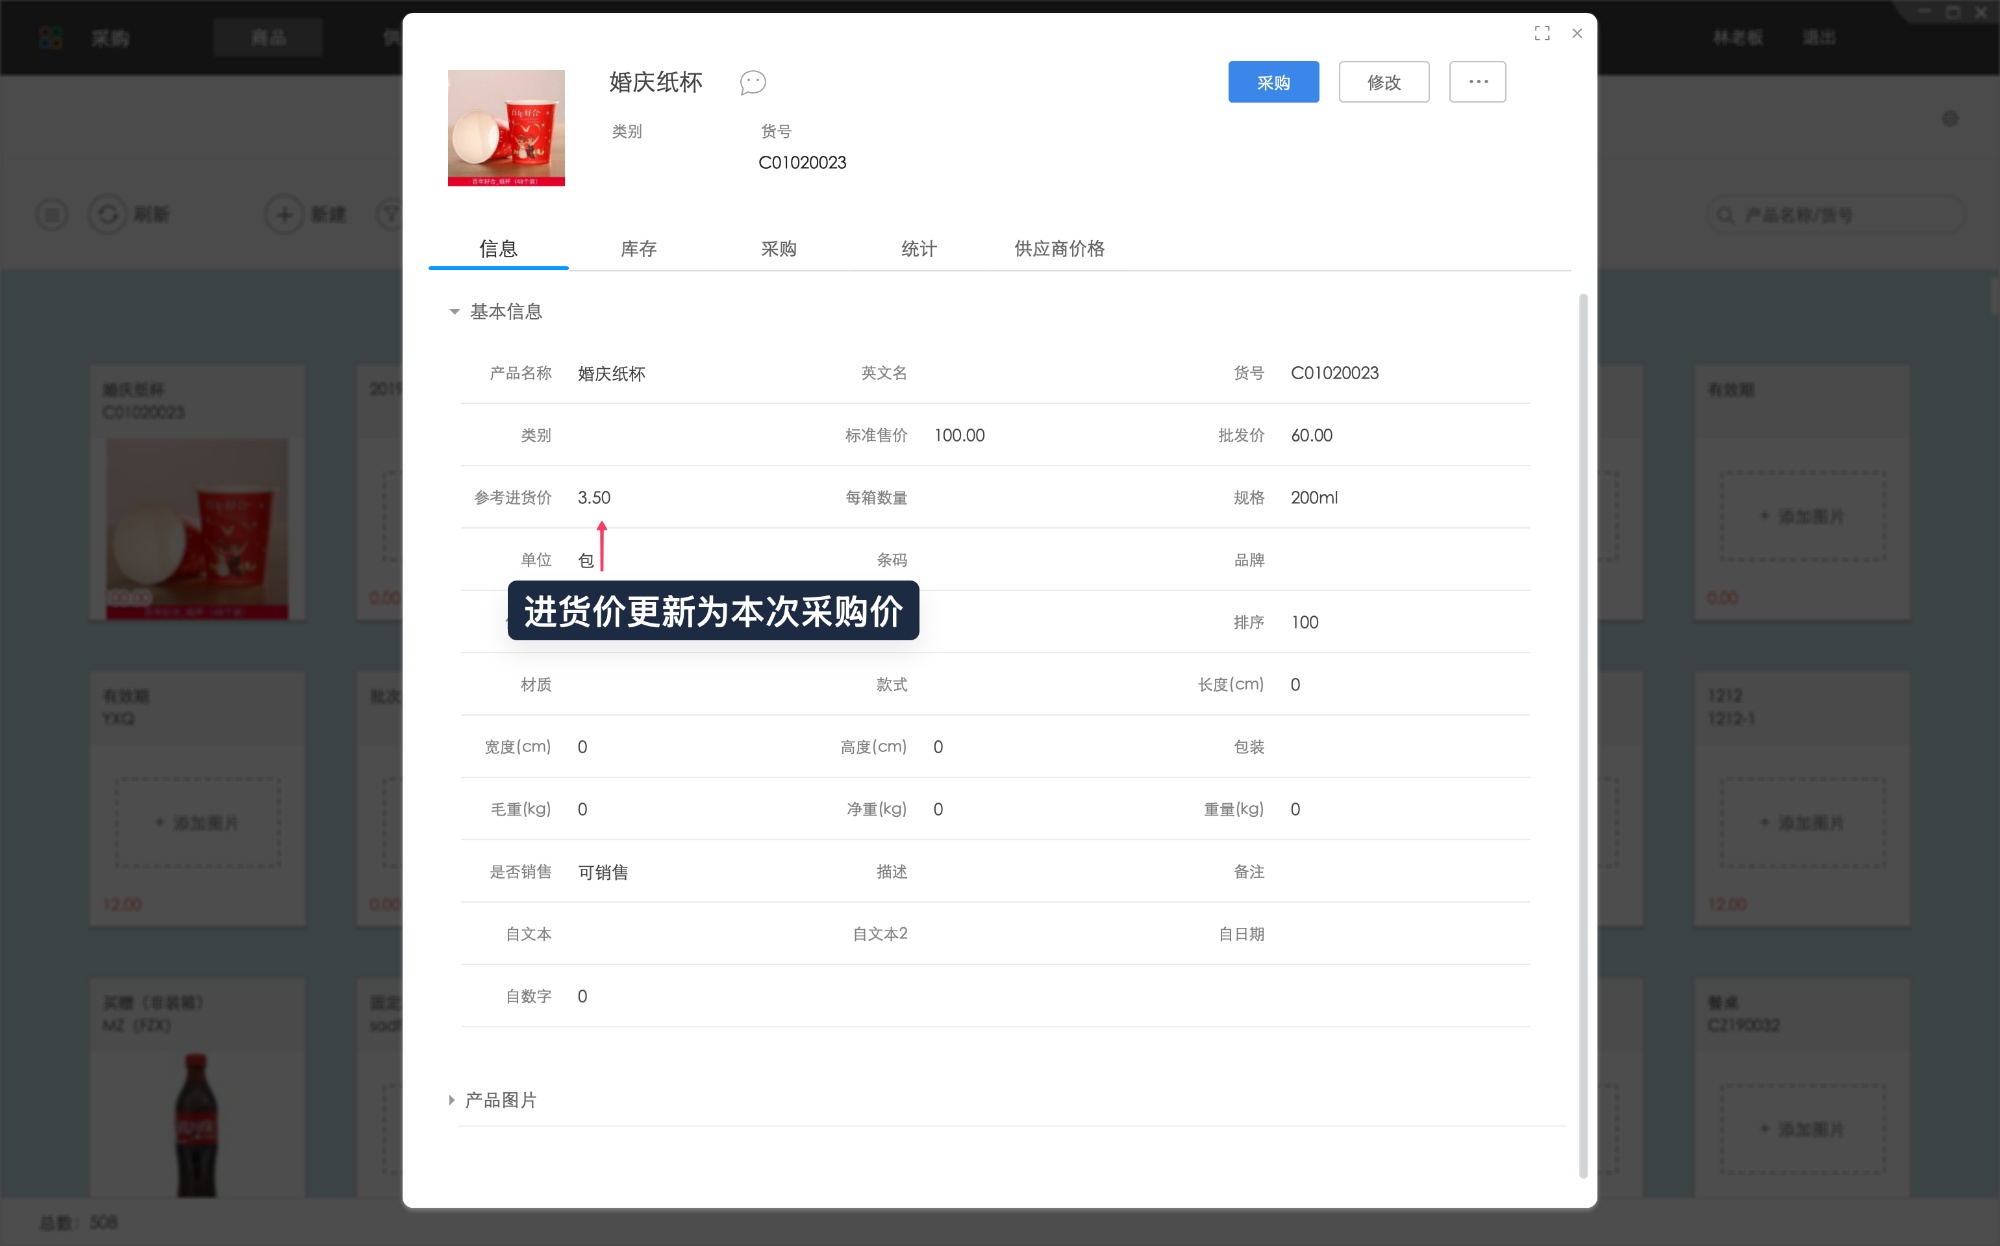Click 退出 in the background top bar
Viewport: 2000px width, 1246px height.
[1819, 38]
